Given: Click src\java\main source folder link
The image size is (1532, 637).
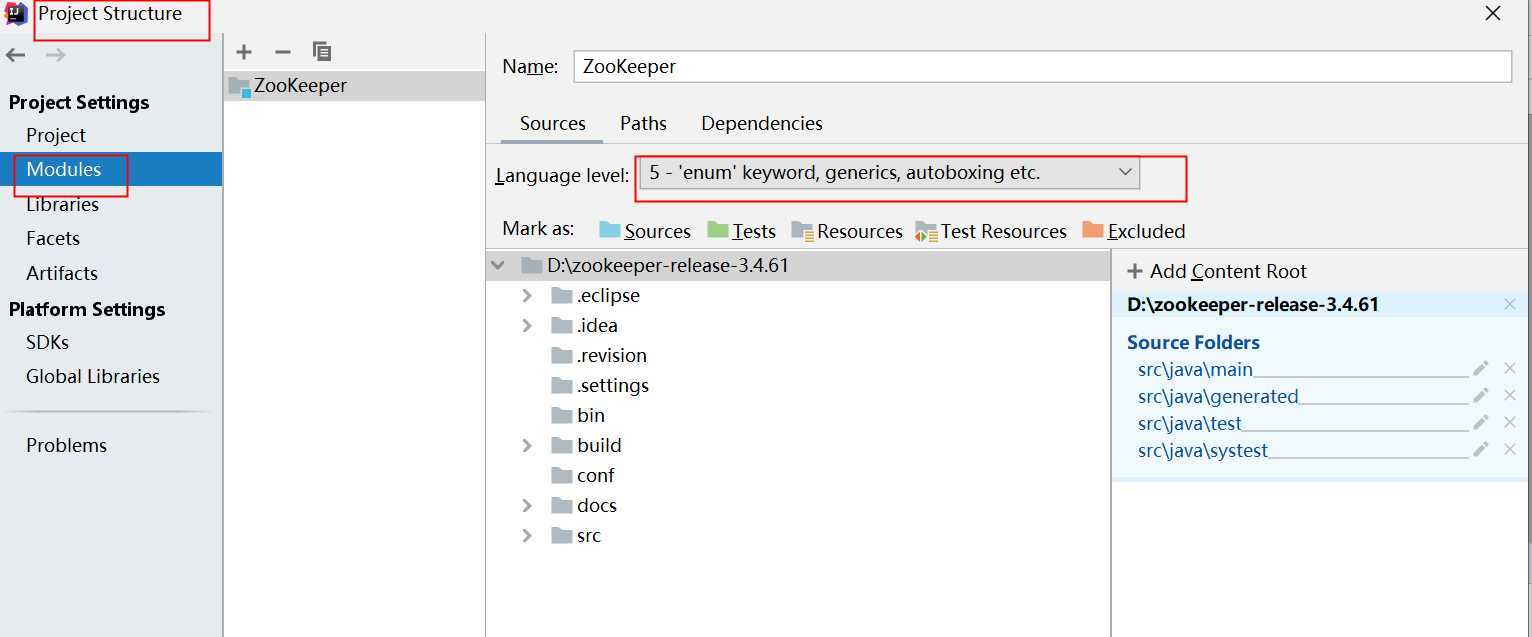Looking at the screenshot, I should tap(1195, 369).
